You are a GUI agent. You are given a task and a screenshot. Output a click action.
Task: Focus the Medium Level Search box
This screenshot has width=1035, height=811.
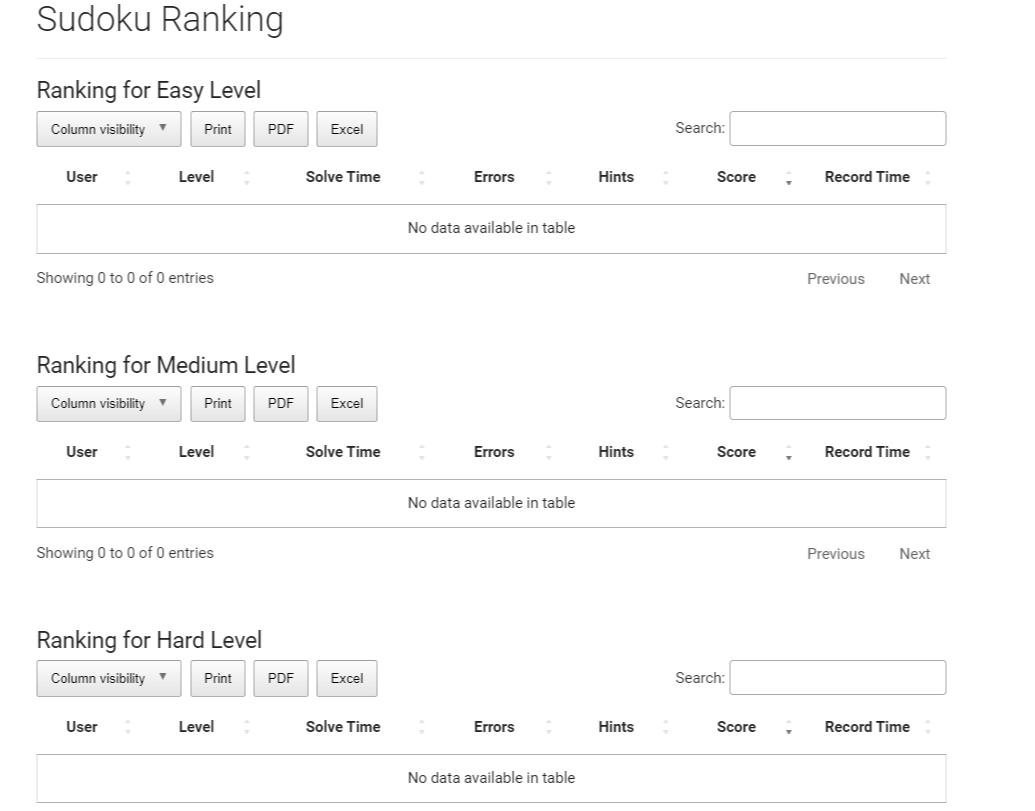click(x=837, y=403)
